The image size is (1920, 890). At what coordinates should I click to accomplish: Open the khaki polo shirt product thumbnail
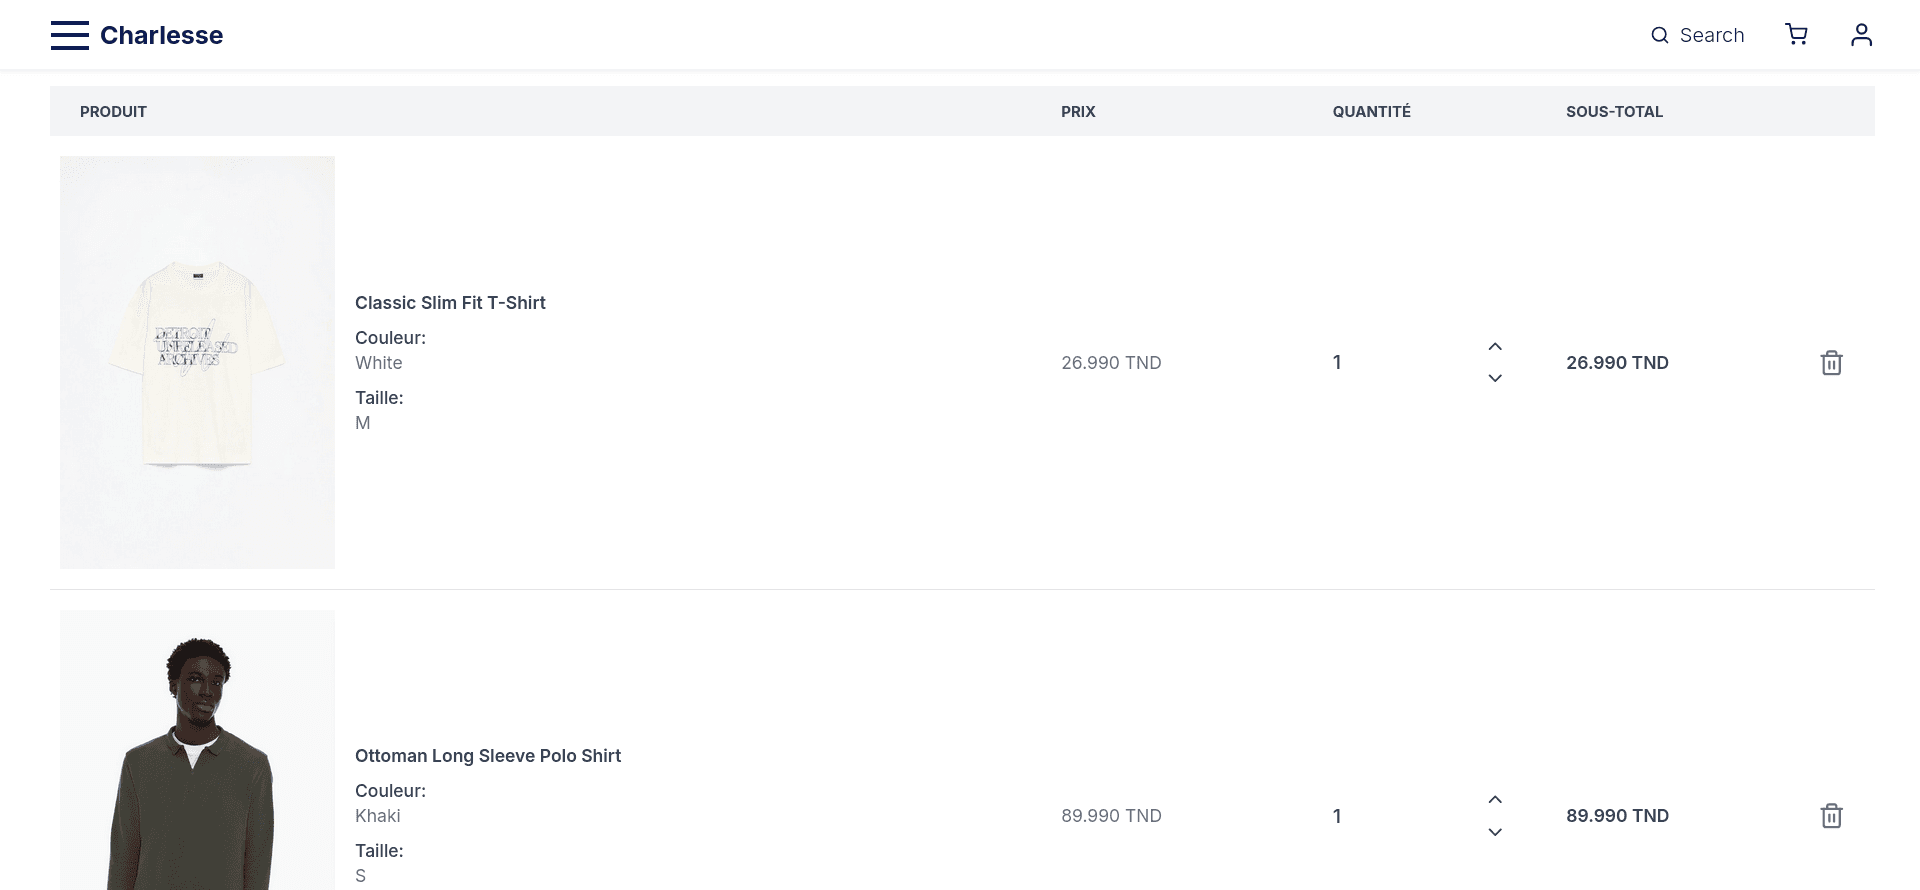click(197, 750)
